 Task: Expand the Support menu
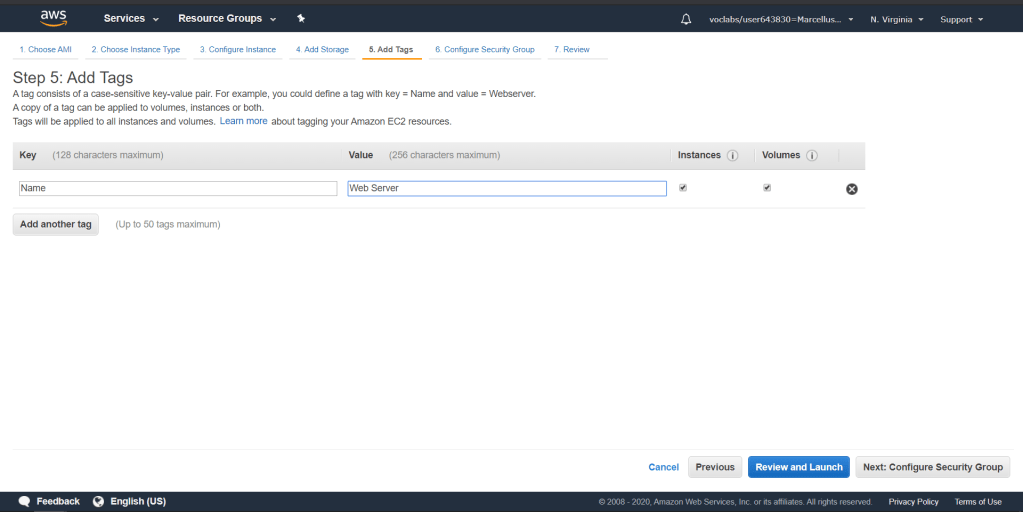tap(961, 19)
